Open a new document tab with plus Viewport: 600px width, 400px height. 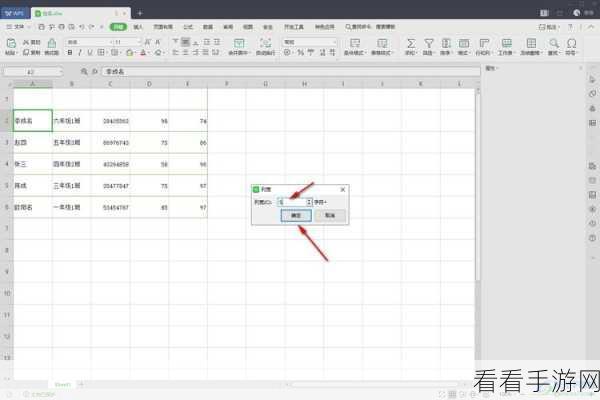tap(140, 13)
